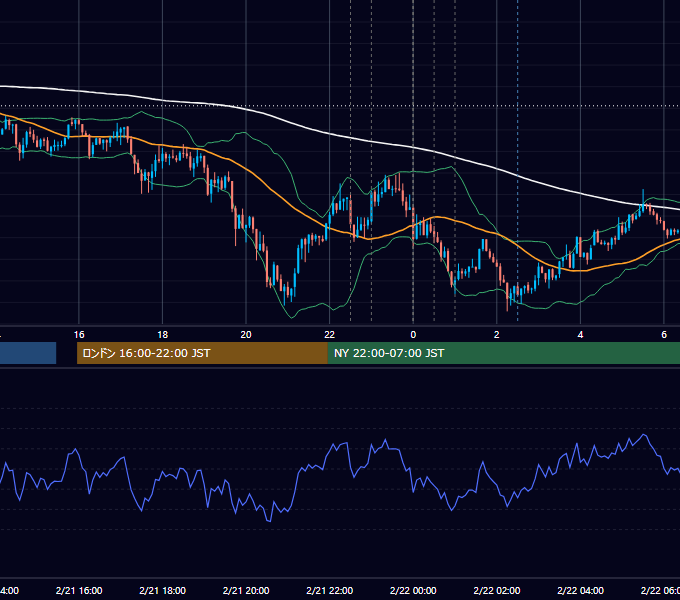Click the 2 hour label on chart axis
Image resolution: width=680 pixels, height=600 pixels.
coord(497,335)
